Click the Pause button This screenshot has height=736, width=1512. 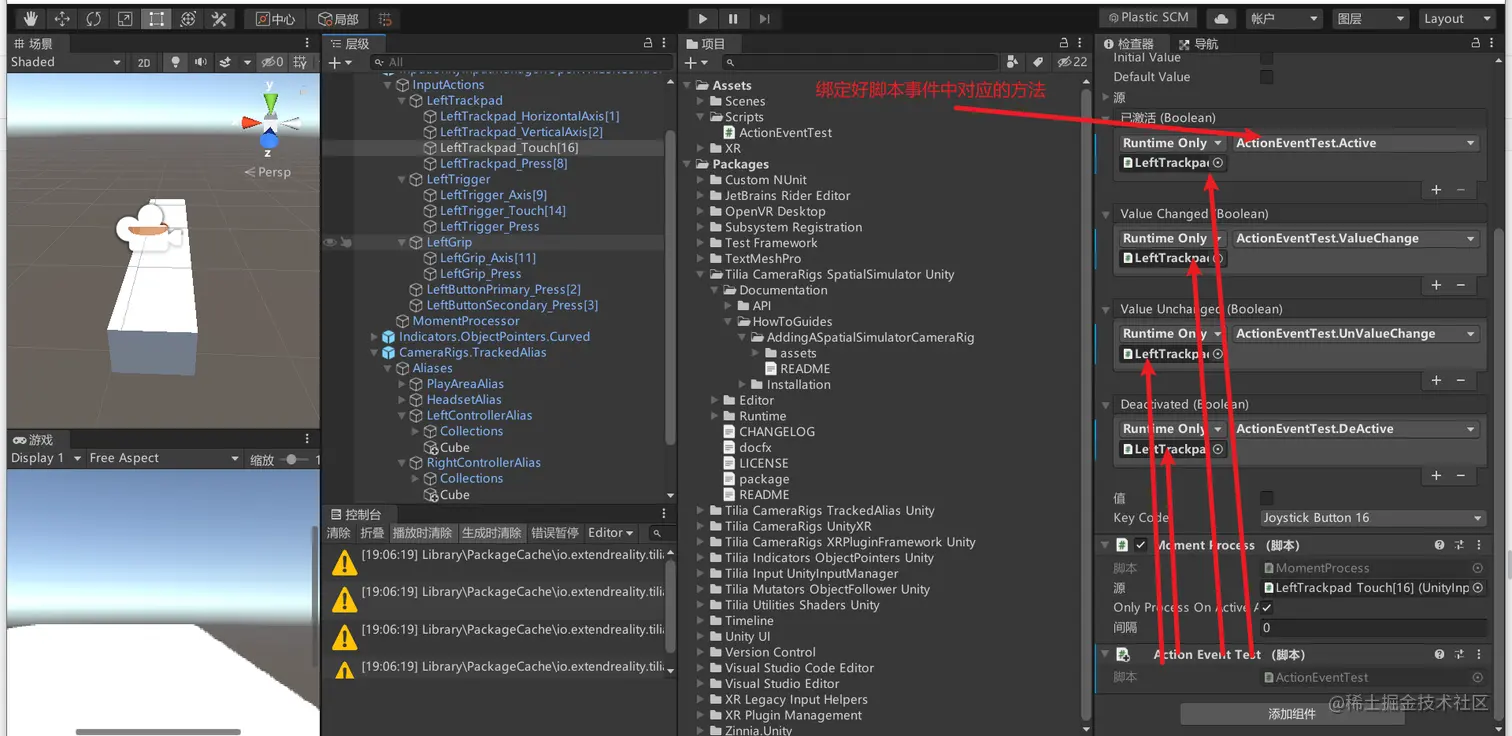pyautogui.click(x=733, y=18)
